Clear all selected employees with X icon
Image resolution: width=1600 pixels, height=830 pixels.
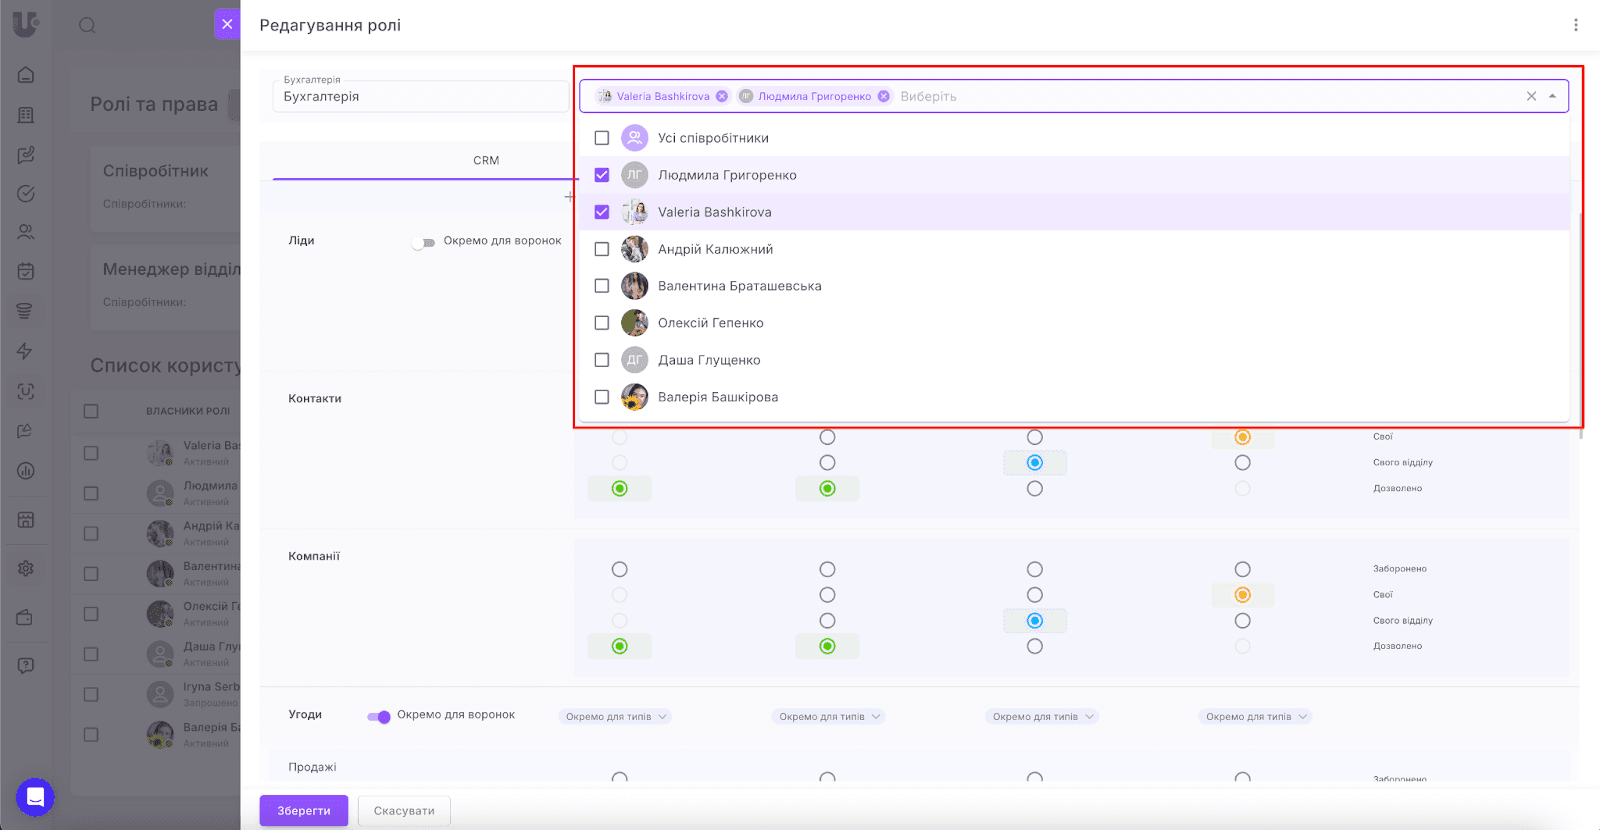click(x=1531, y=96)
